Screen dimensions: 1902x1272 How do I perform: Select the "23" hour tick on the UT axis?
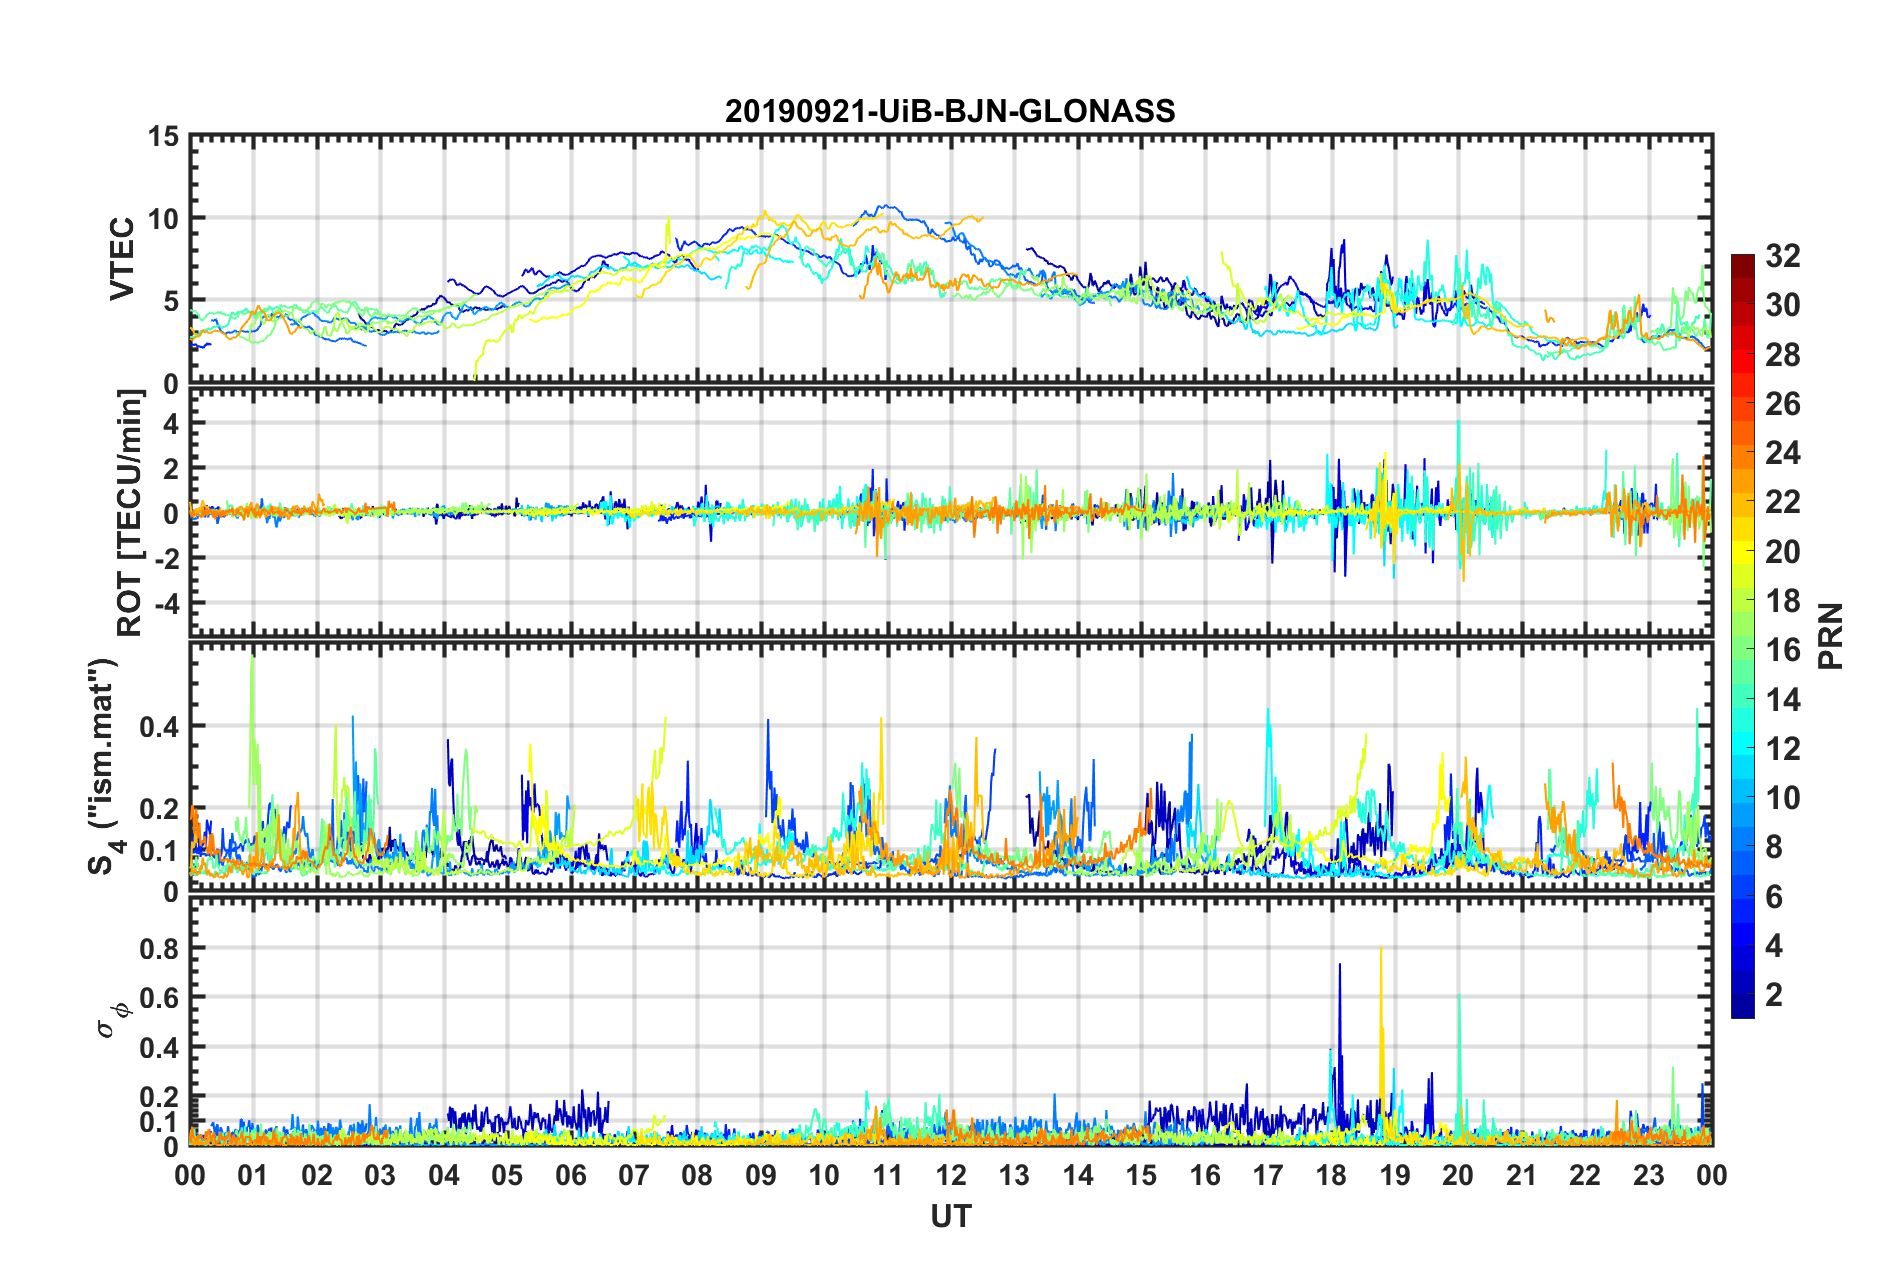[x=1649, y=1175]
